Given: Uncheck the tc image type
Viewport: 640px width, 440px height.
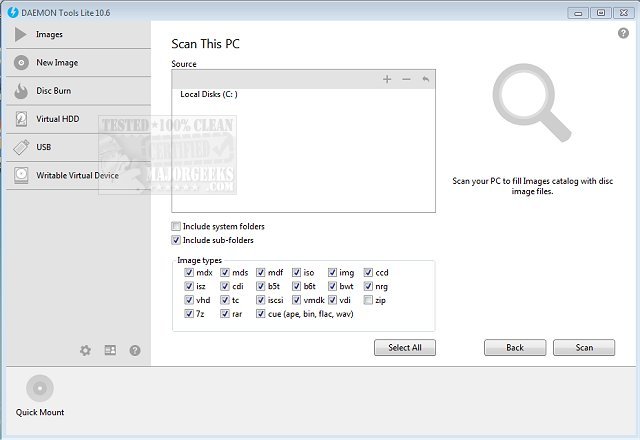Looking at the screenshot, I should click(x=224, y=300).
